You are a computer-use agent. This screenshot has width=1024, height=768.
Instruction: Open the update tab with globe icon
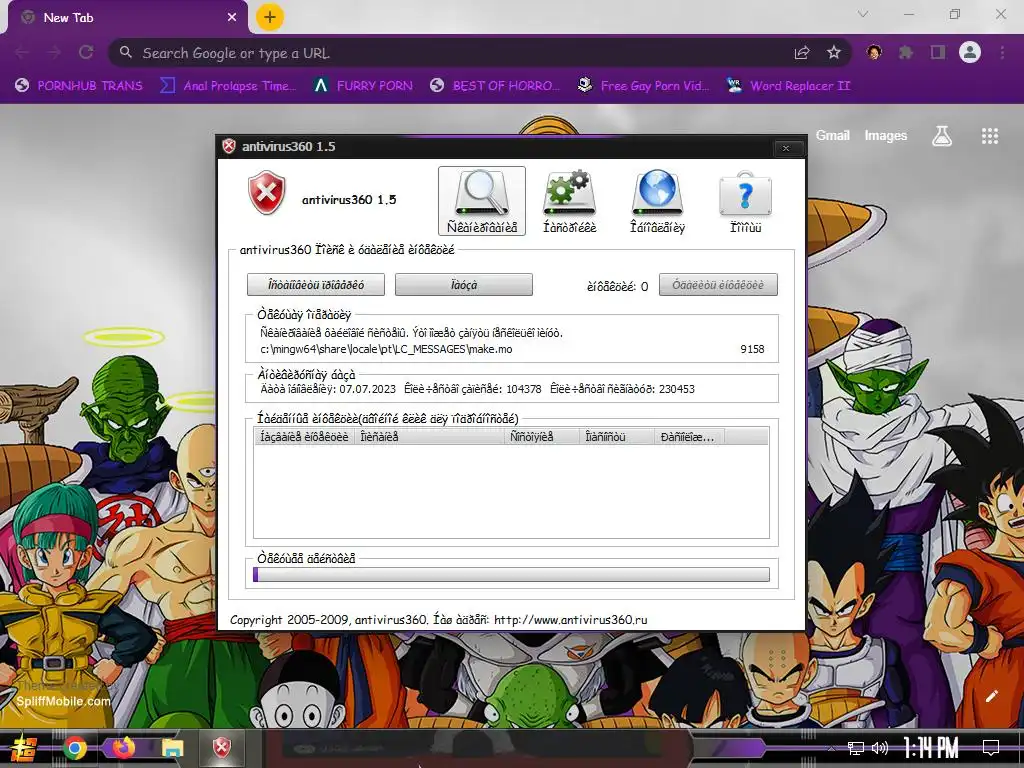click(657, 200)
